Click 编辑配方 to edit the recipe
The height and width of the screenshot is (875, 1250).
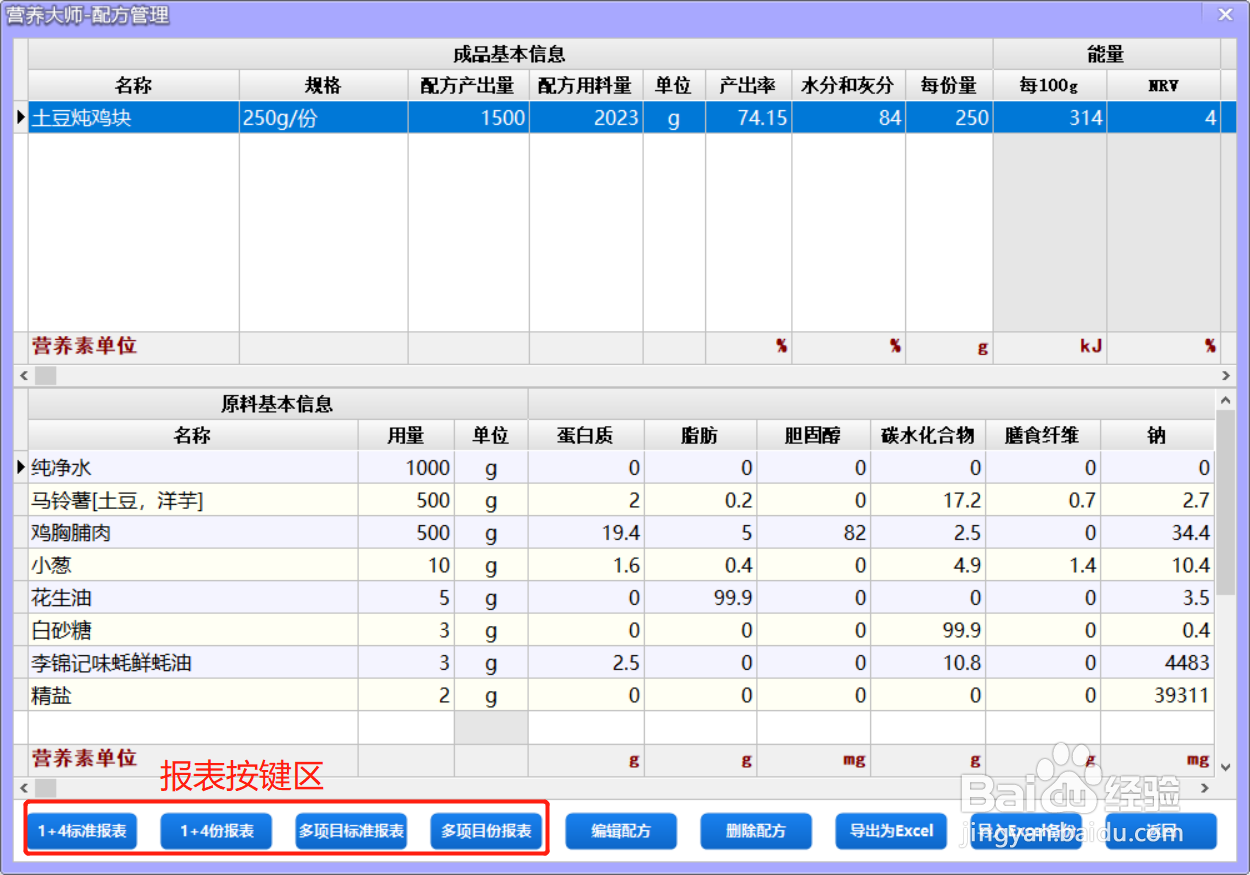tap(621, 831)
